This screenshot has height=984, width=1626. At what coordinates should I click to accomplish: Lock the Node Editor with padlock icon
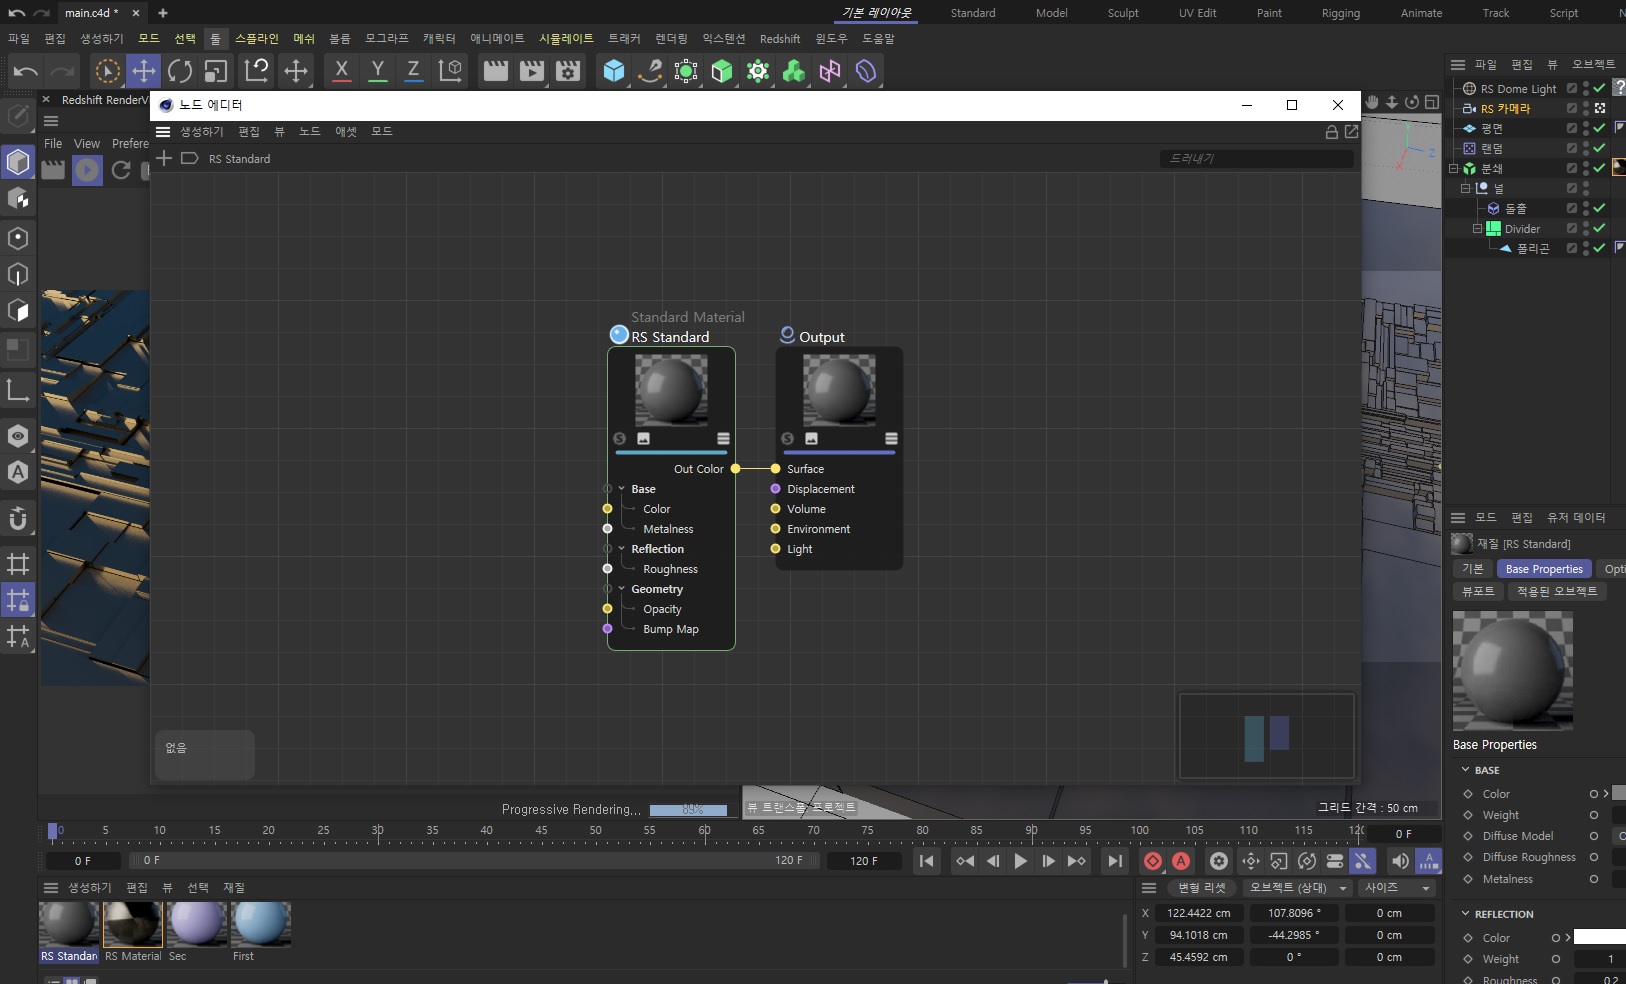pos(1331,132)
